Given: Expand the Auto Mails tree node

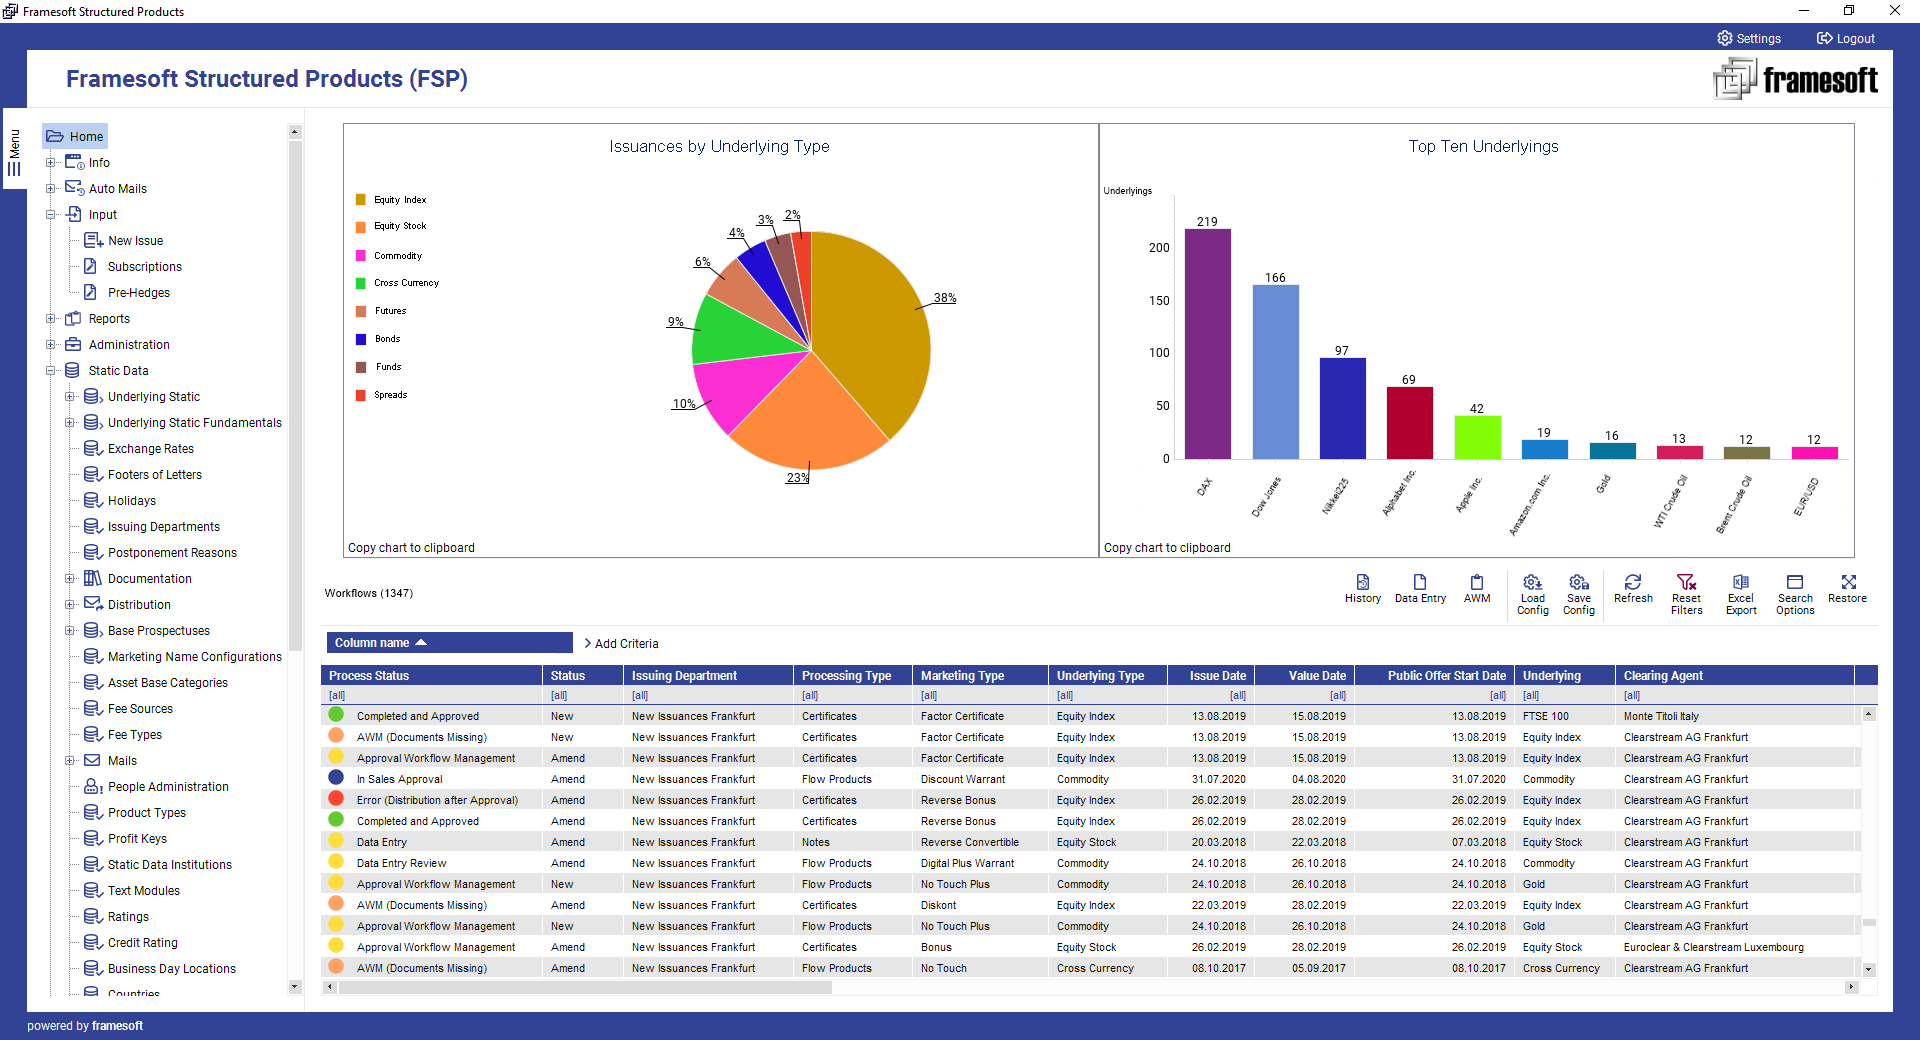Looking at the screenshot, I should click(x=50, y=188).
